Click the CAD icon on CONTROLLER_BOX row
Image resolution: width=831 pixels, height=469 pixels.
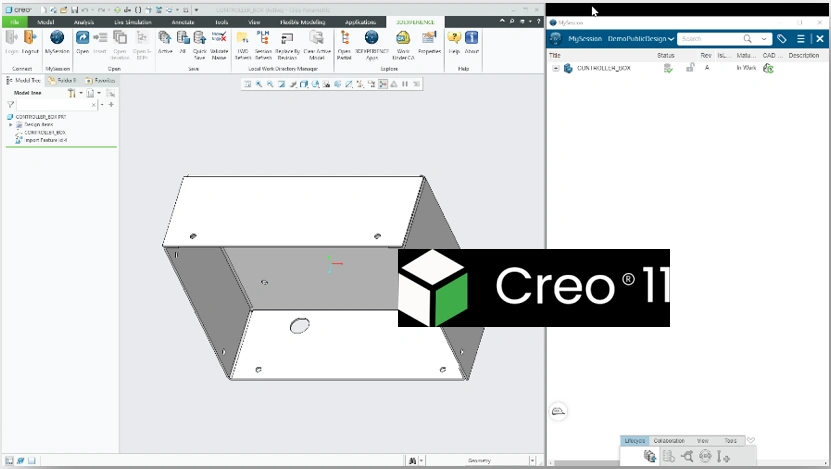click(x=768, y=68)
